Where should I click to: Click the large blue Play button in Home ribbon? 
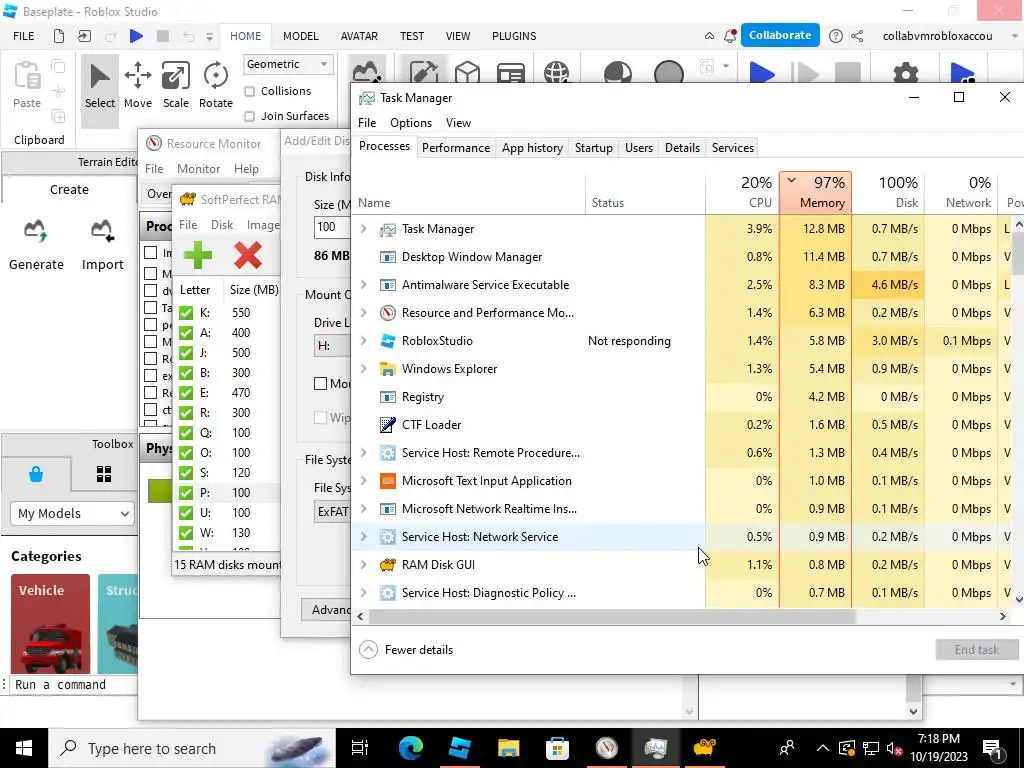761,73
